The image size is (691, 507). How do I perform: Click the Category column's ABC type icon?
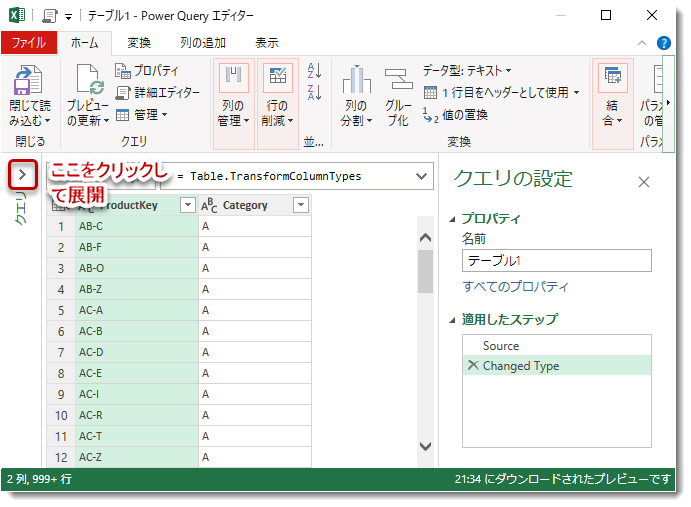[x=209, y=205]
